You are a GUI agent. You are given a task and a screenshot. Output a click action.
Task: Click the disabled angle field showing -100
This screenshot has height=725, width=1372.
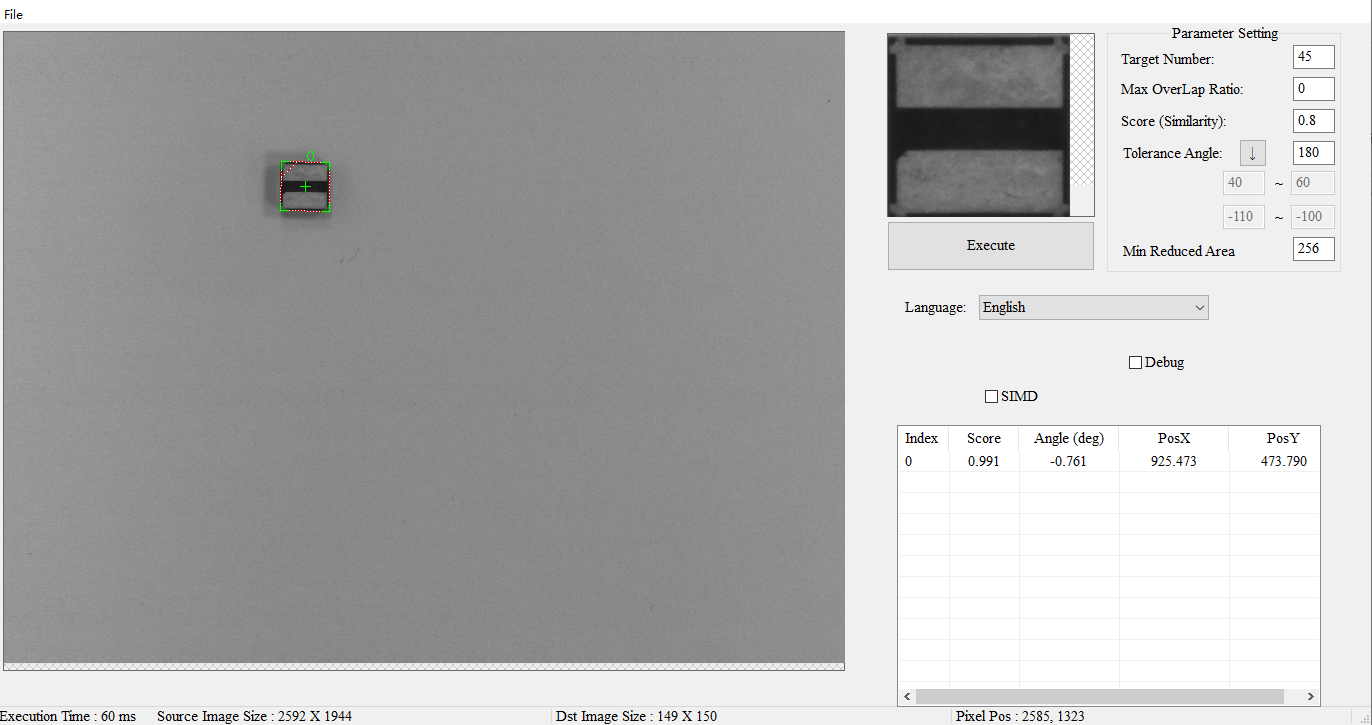point(1313,216)
